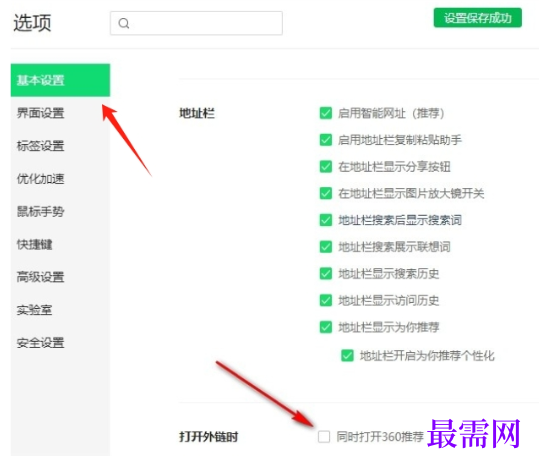The image size is (539, 465).
Task: Toggle 启用地址栏复制粘贴助手 checkbox
Action: tap(326, 140)
